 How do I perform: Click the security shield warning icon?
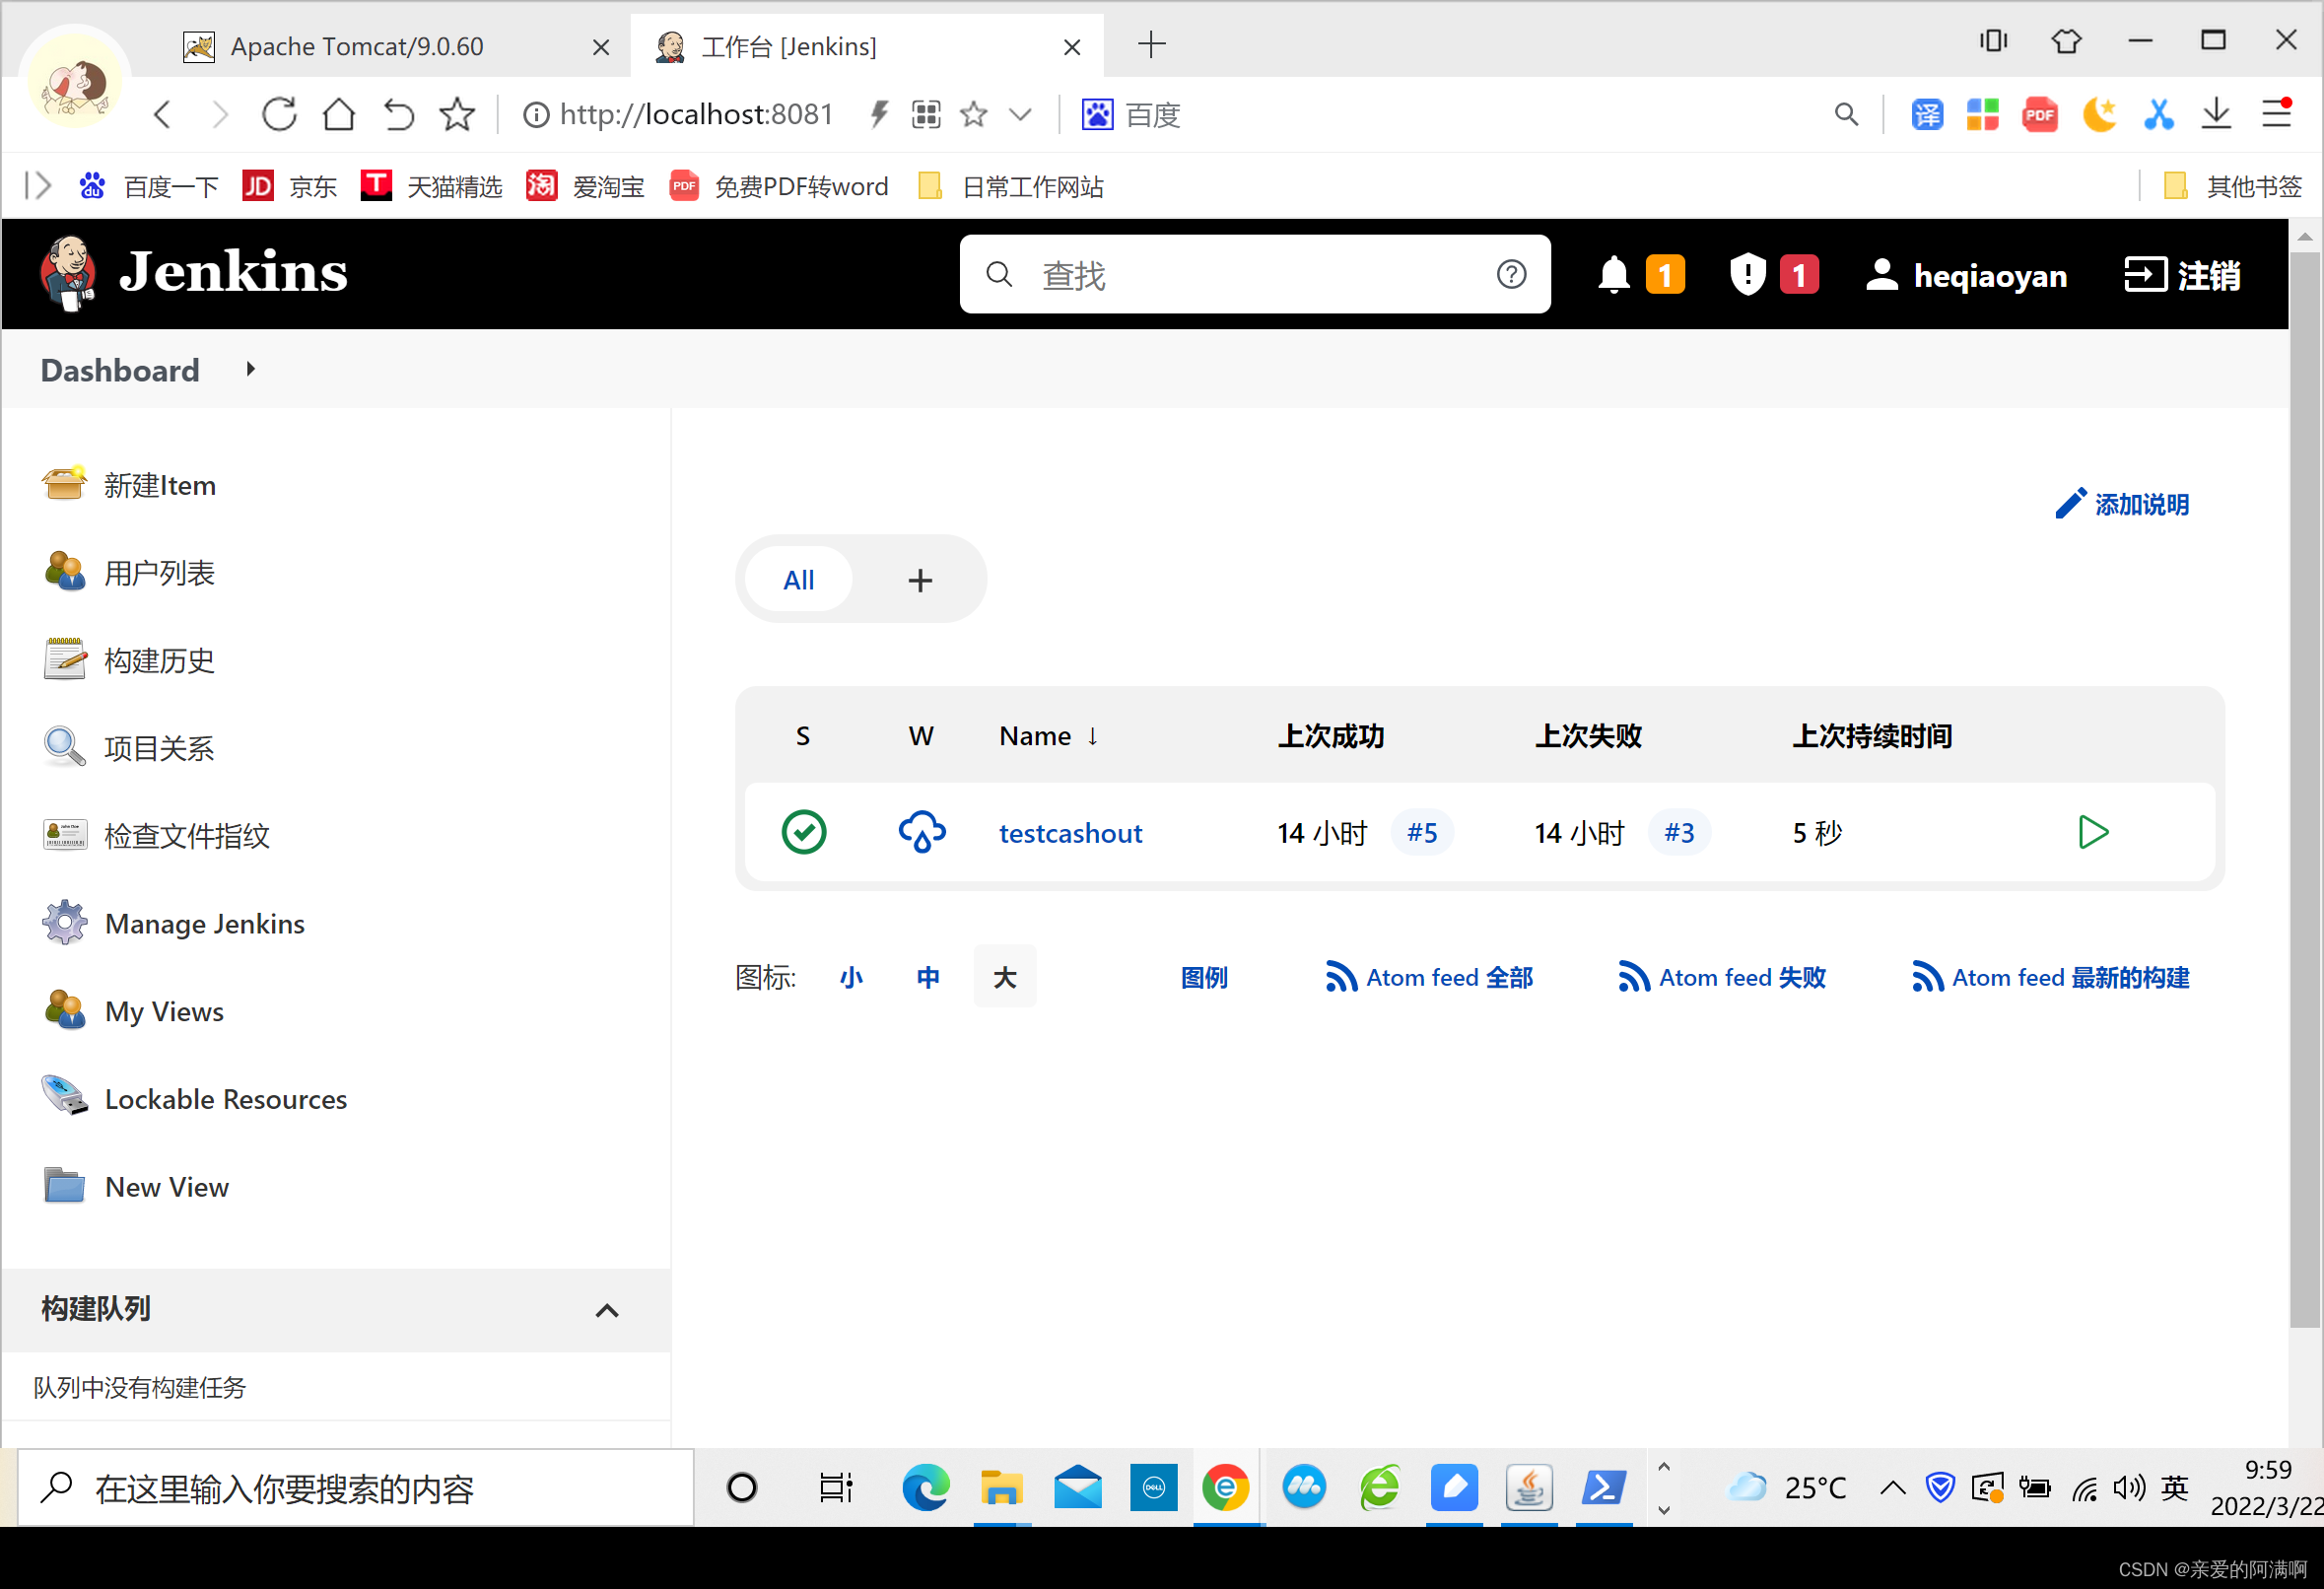[x=1747, y=275]
